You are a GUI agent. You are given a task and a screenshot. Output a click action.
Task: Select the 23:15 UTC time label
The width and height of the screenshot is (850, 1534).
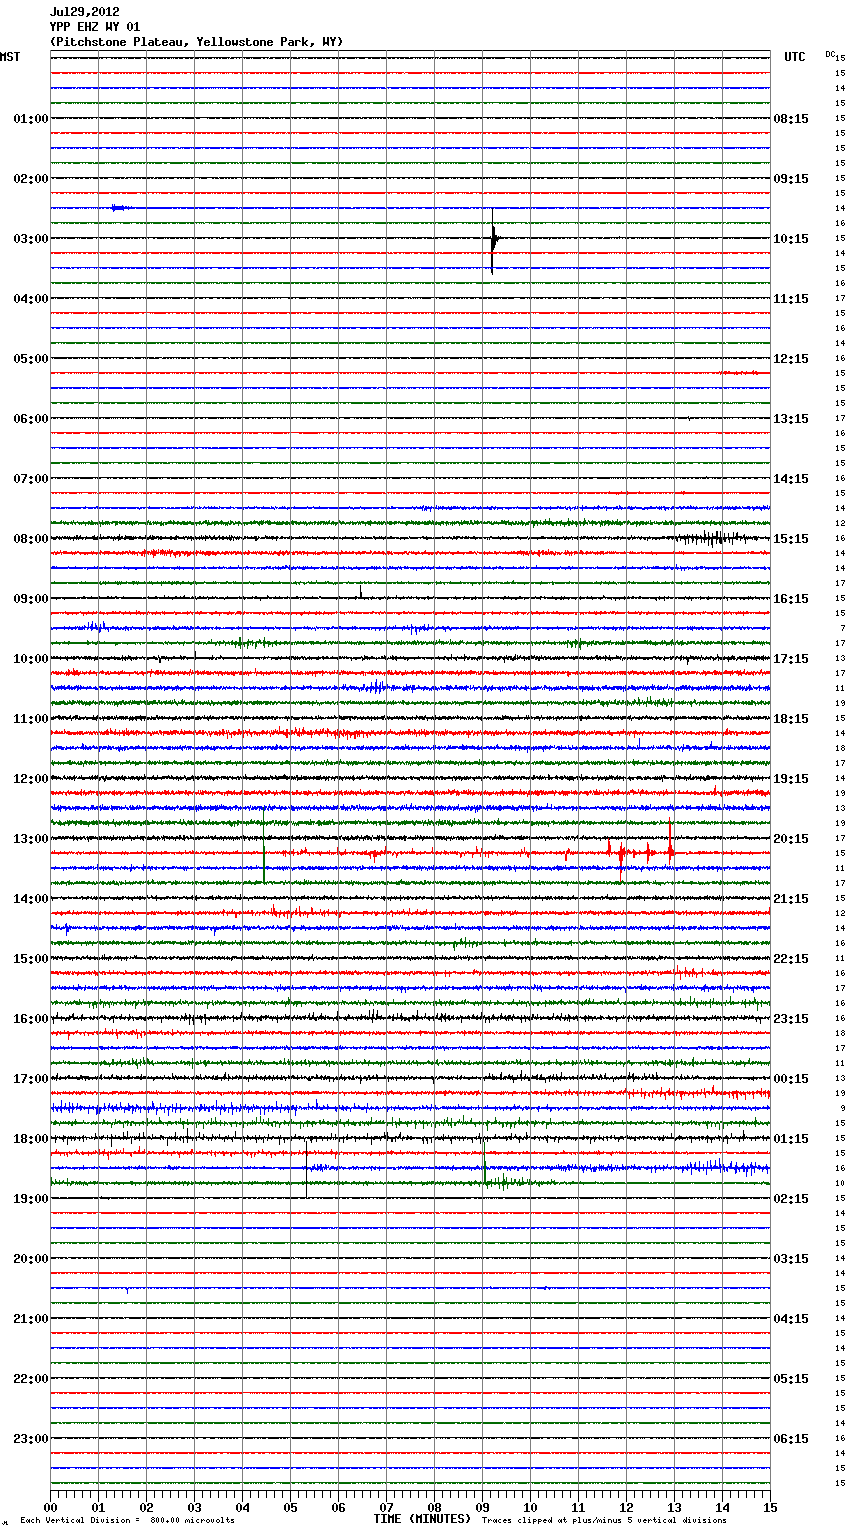pos(791,1019)
